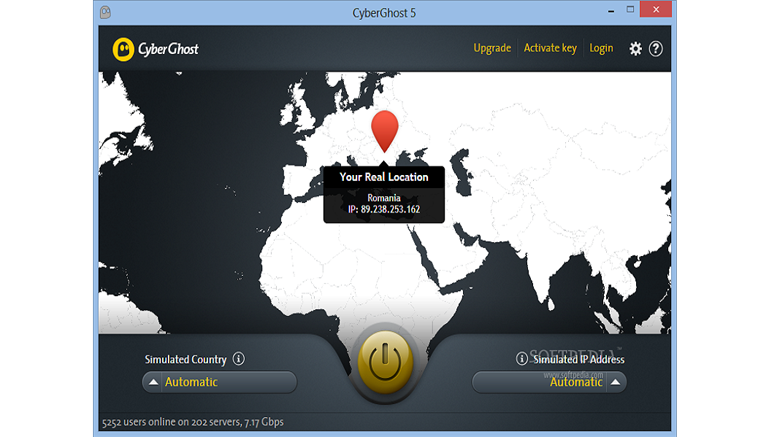Viewport: 777px width, 437px height.
Task: Select Automatic under Simulated IP Address
Action: click(576, 382)
